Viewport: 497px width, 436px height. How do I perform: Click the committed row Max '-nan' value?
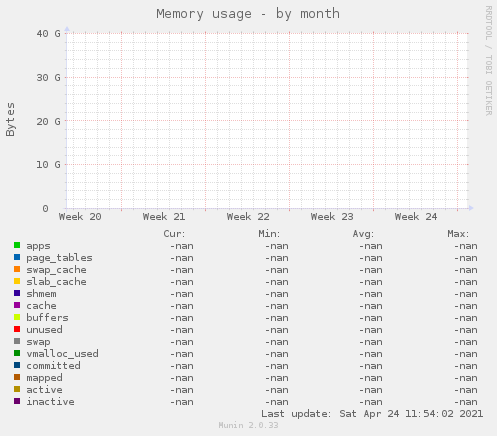click(x=466, y=366)
